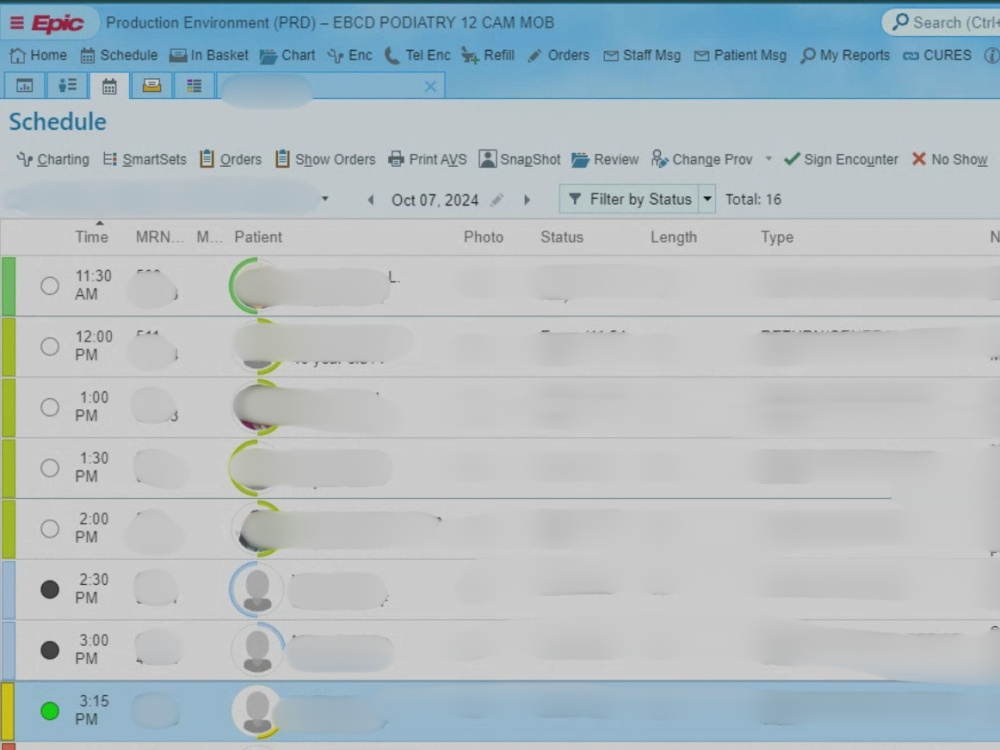
Task: Click the 3:00 PM appointment status dot
Action: pyautogui.click(x=50, y=650)
